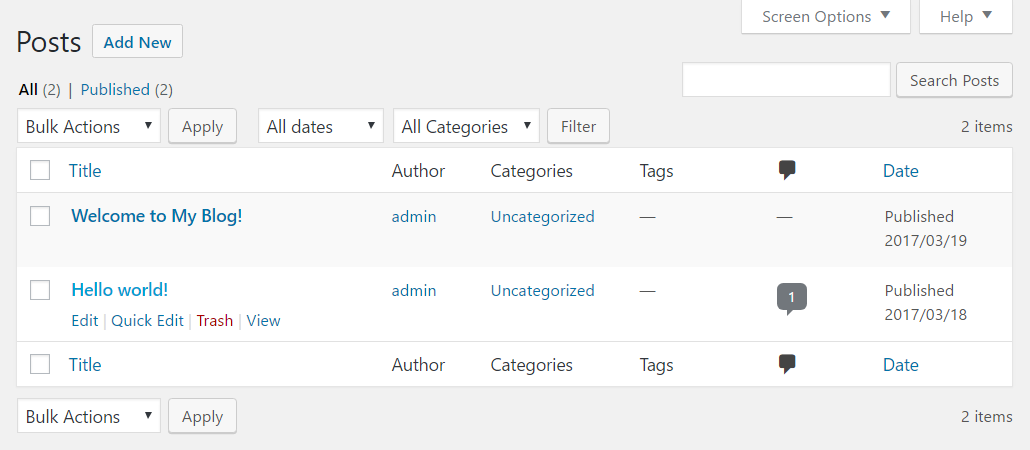This screenshot has height=450, width=1030.
Task: Open the top Bulk Actions dropdown
Action: [89, 127]
